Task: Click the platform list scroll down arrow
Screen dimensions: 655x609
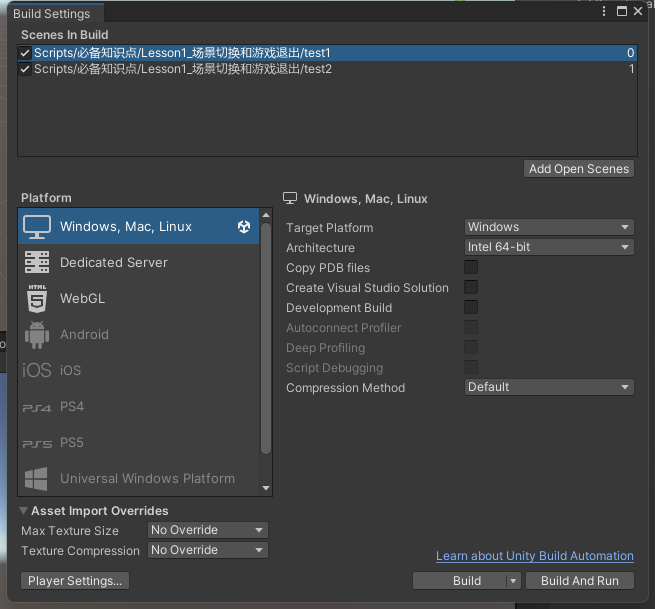Action: pos(266,488)
